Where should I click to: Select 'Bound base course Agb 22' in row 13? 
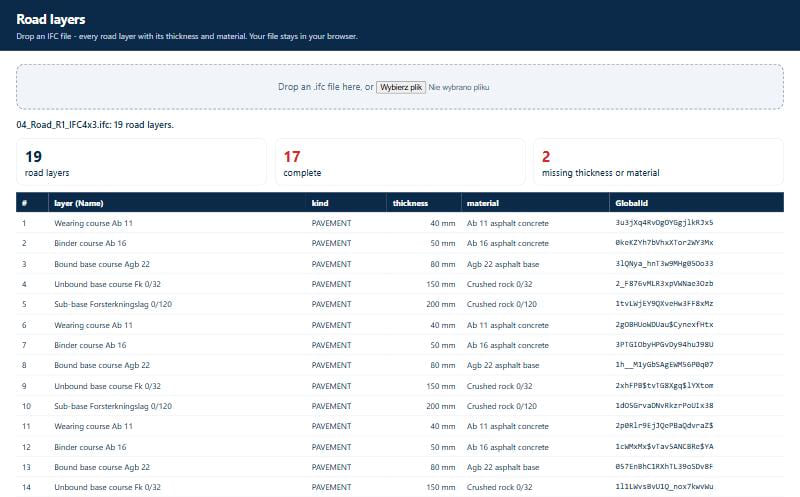coord(102,467)
